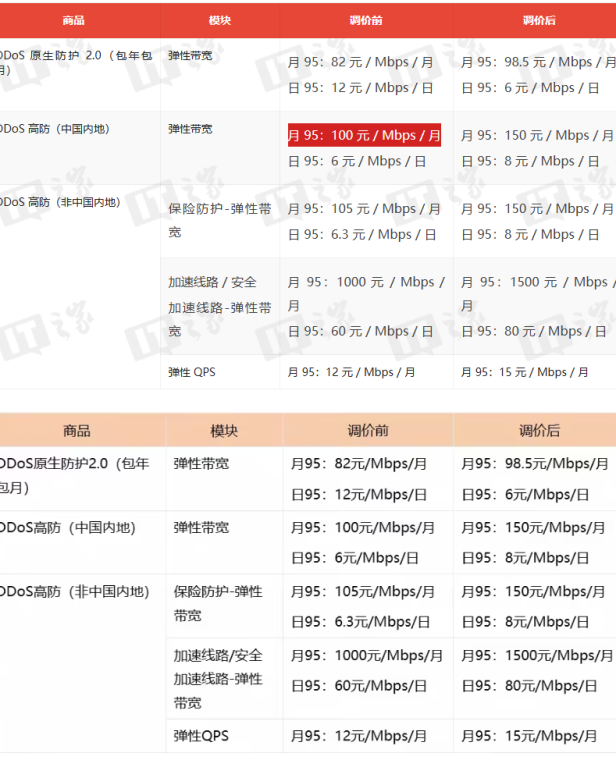The width and height of the screenshot is (616, 760).
Task: Click "日 95: 12 元 / Mbps / 日" in red-header table
Action: (x=360, y=88)
